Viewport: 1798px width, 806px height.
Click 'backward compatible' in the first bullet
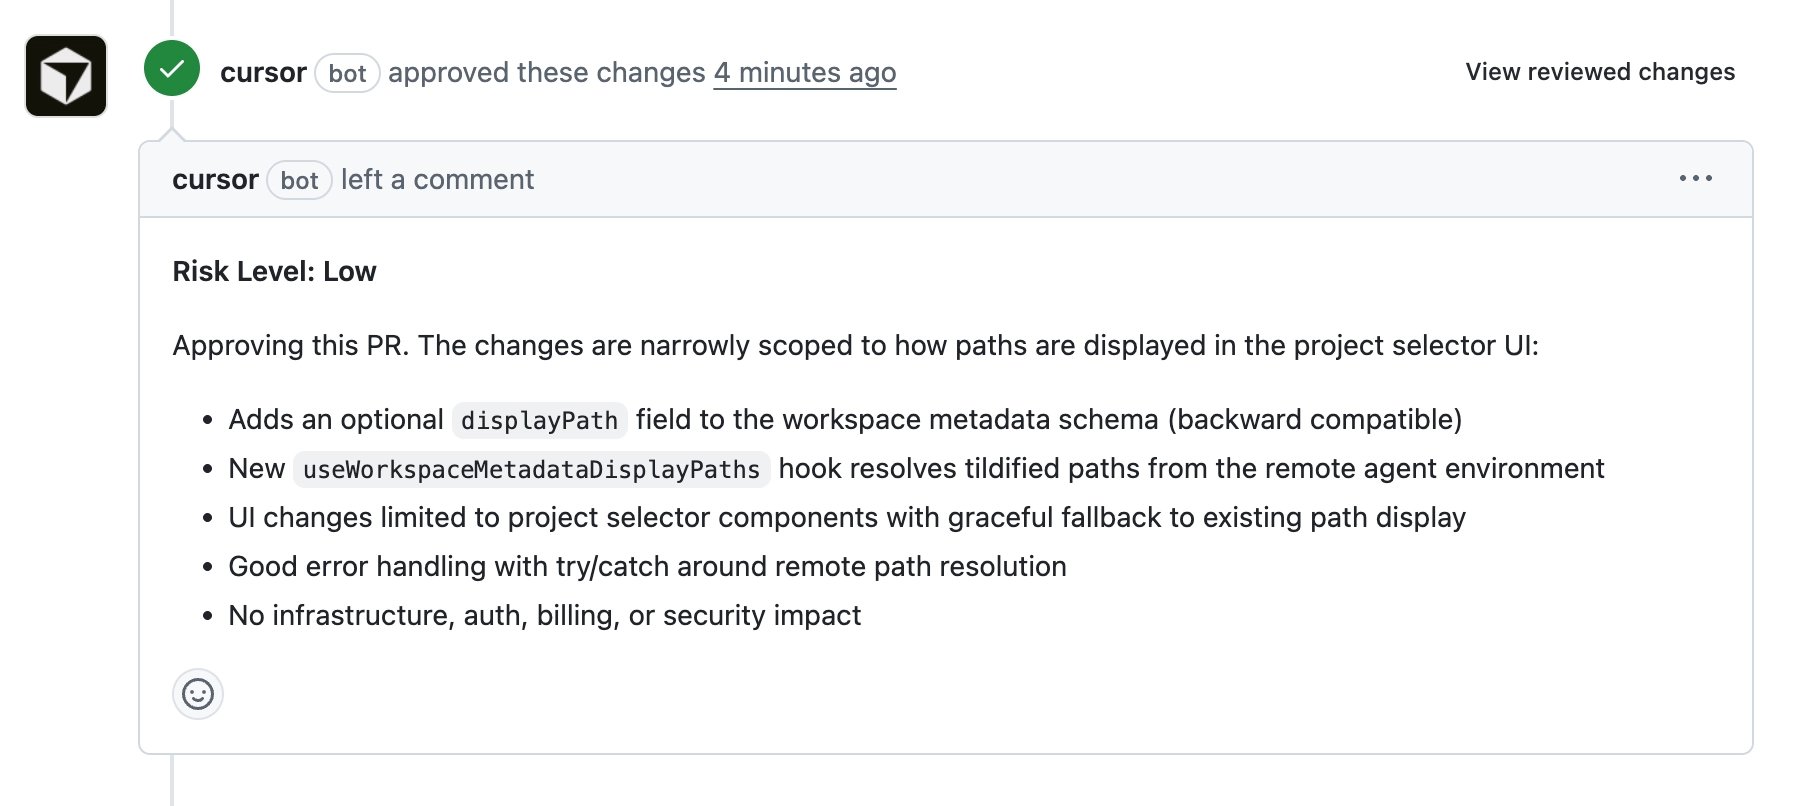tap(1315, 419)
